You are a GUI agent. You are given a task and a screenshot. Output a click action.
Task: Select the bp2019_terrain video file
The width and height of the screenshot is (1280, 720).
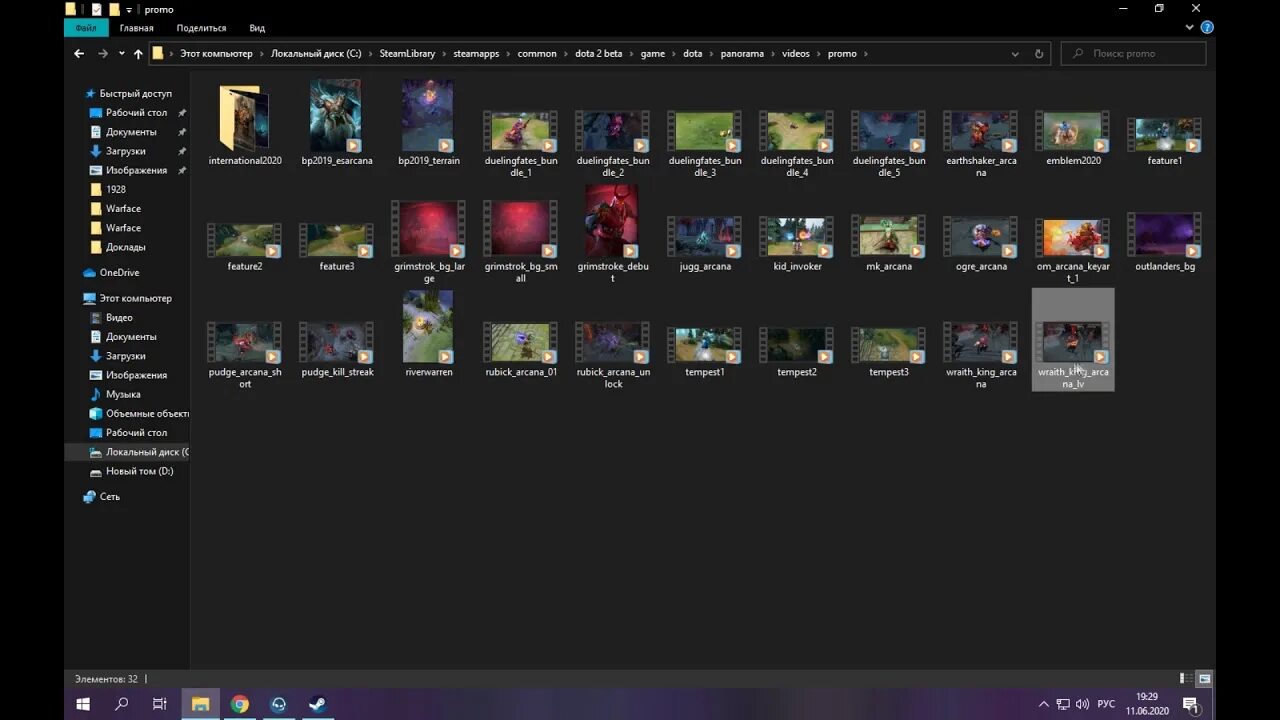tap(428, 124)
